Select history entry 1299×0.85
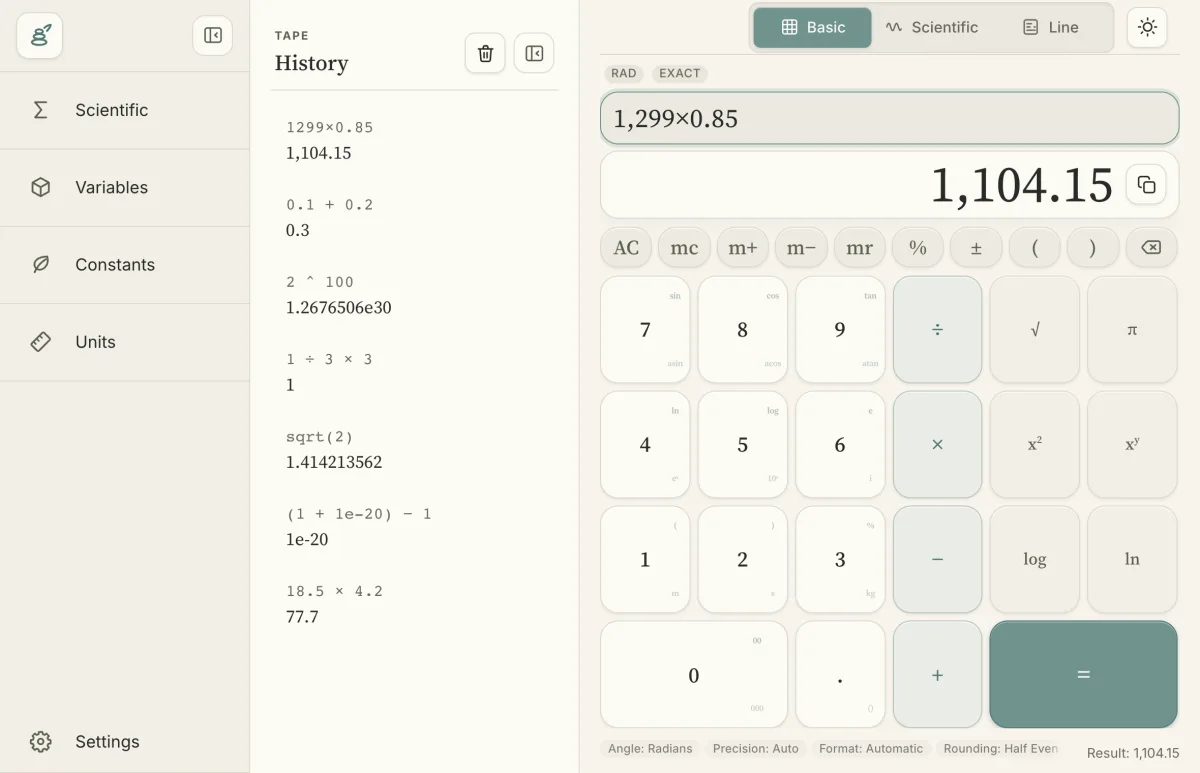The image size is (1200, 773). click(414, 140)
